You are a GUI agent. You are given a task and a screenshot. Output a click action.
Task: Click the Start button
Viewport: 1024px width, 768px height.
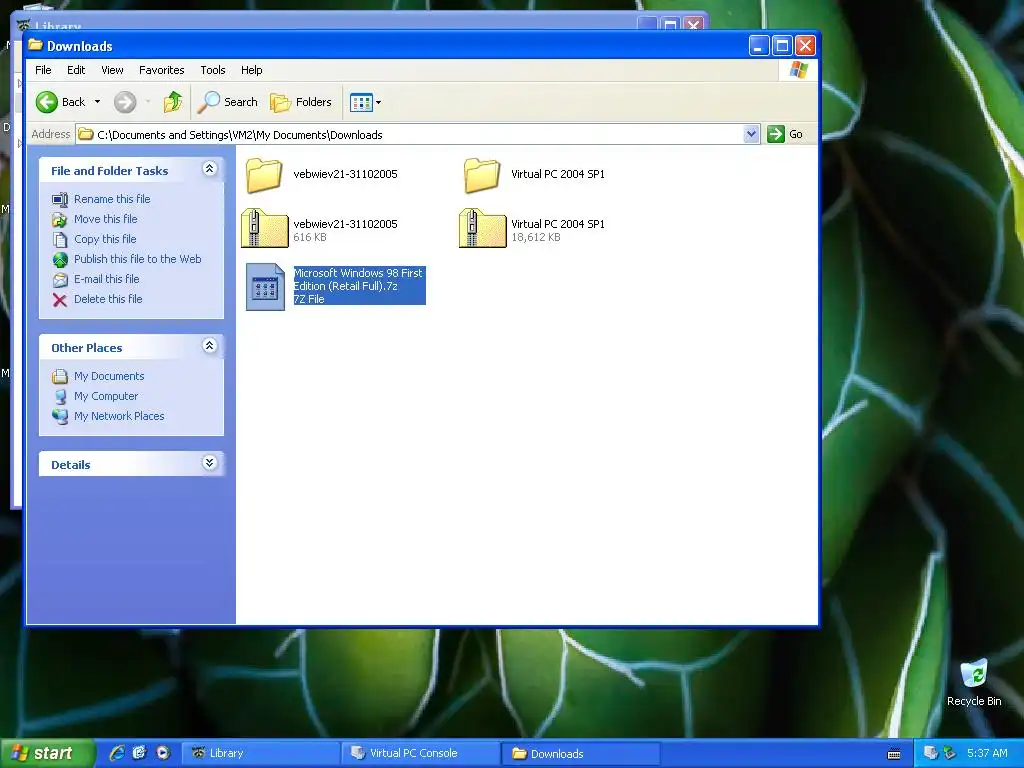[46, 753]
